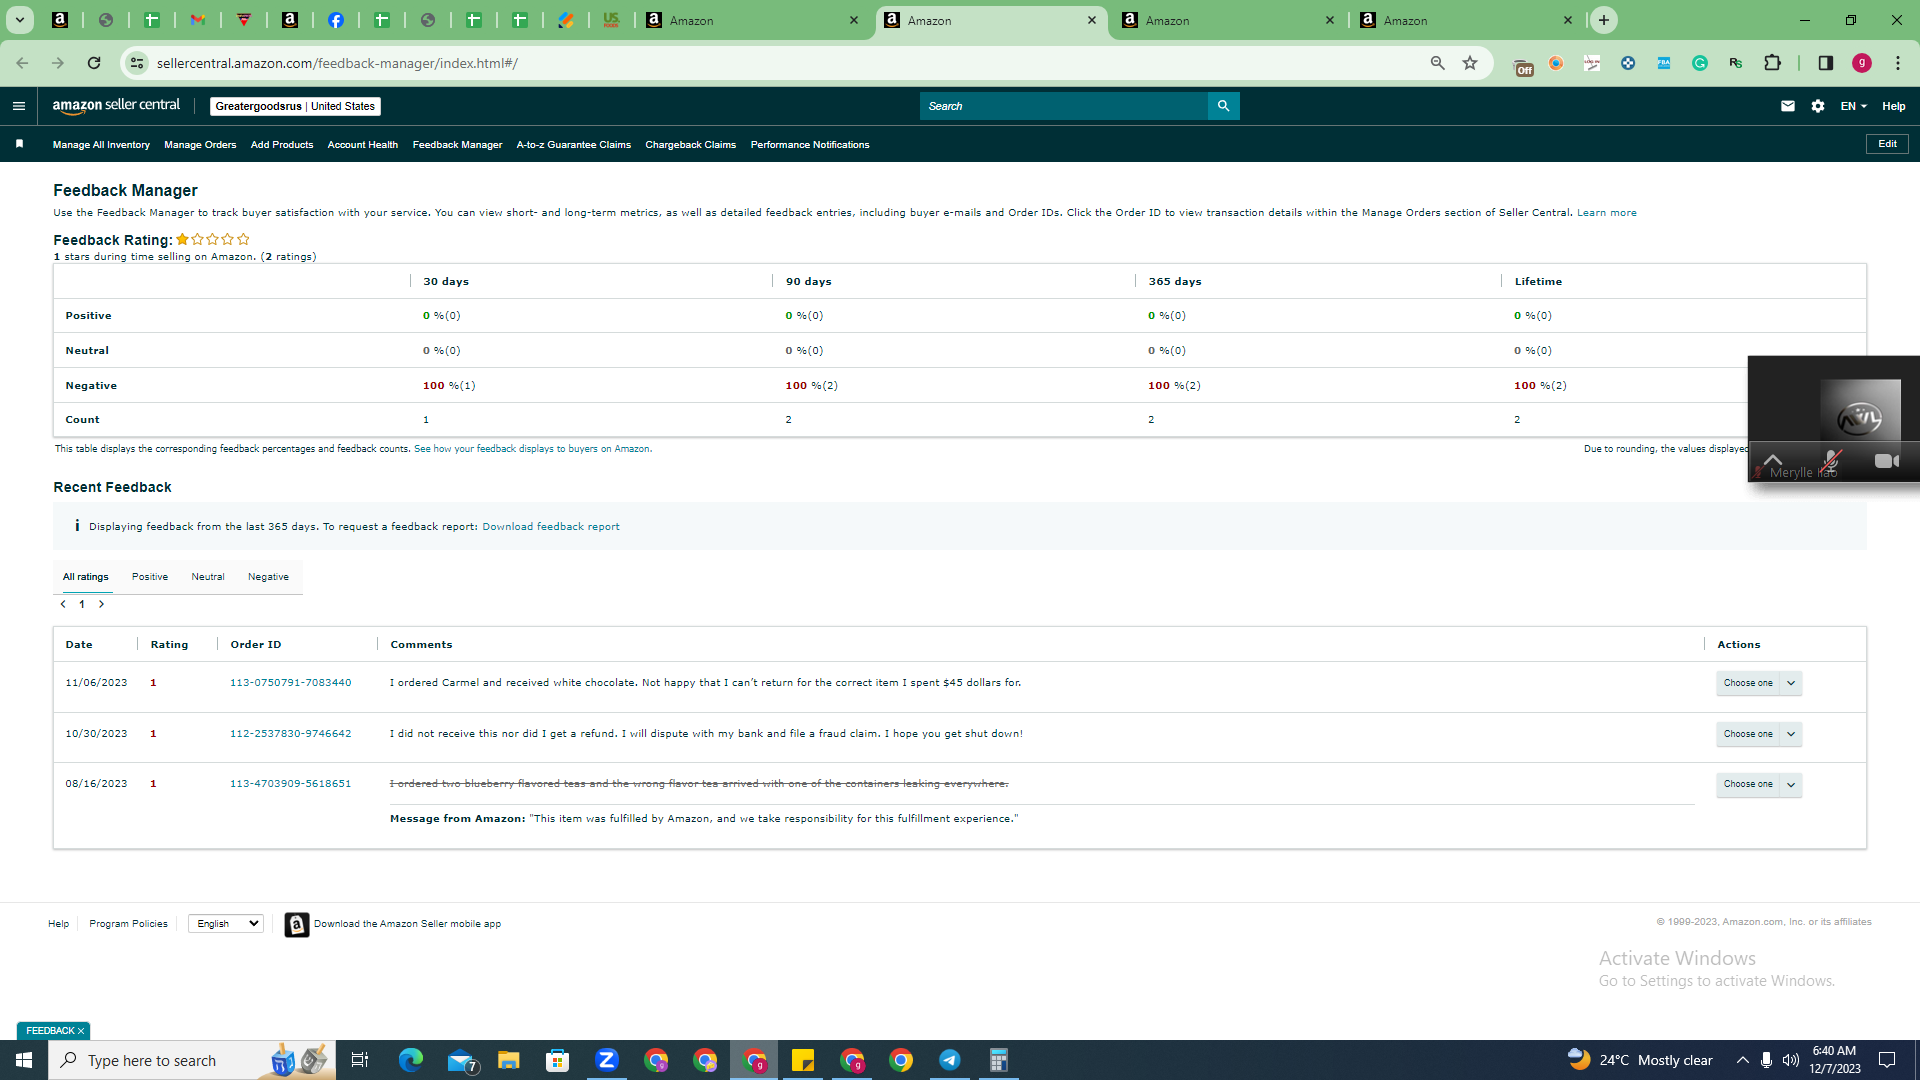Select the Neutral feedback tab
The image size is (1920, 1080).
point(208,577)
